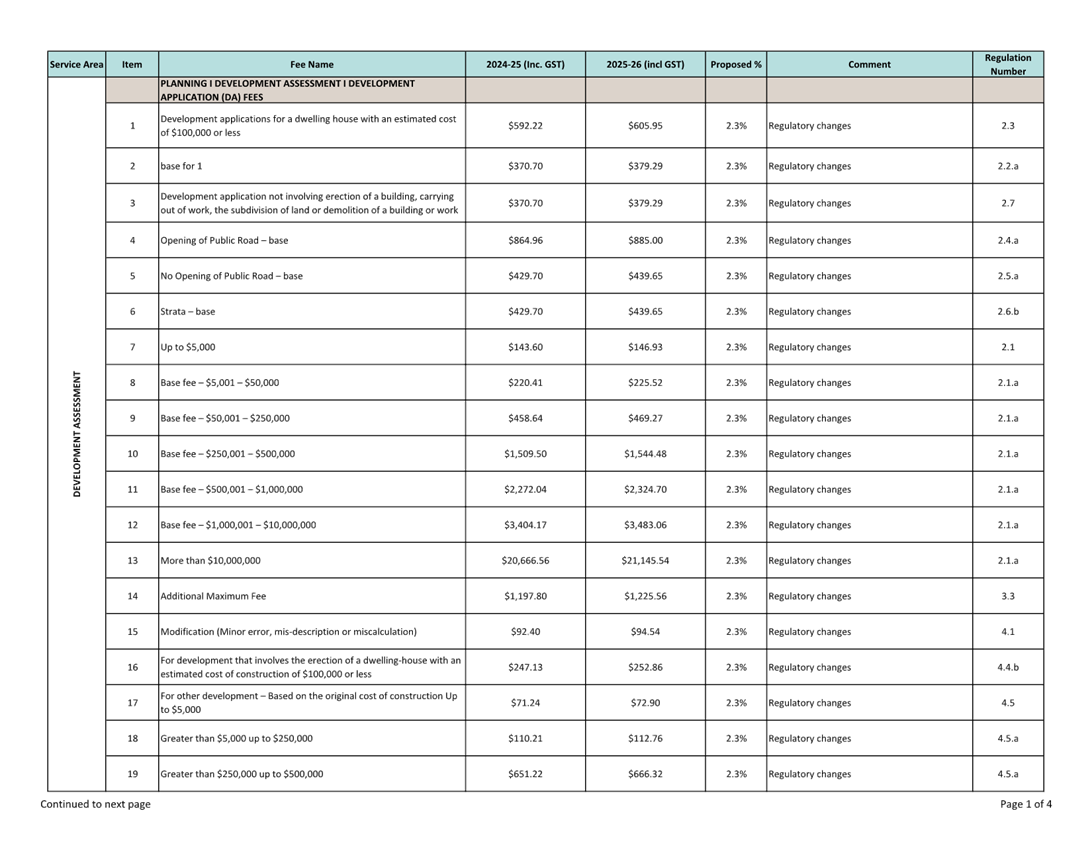Click the 'Service Area' column header
This screenshot has height=844, width=1092.
click(77, 64)
